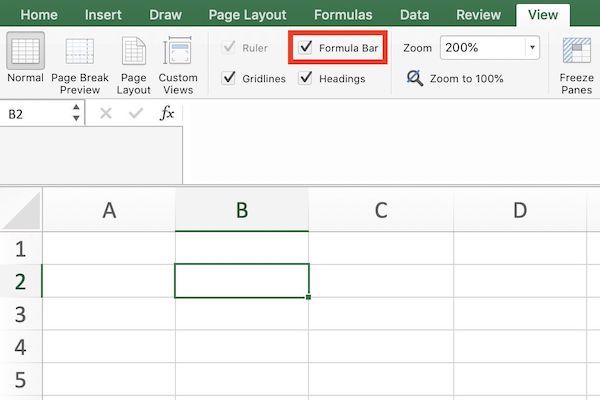Select row 4 header
This screenshot has height=400, width=600.
click(21, 347)
